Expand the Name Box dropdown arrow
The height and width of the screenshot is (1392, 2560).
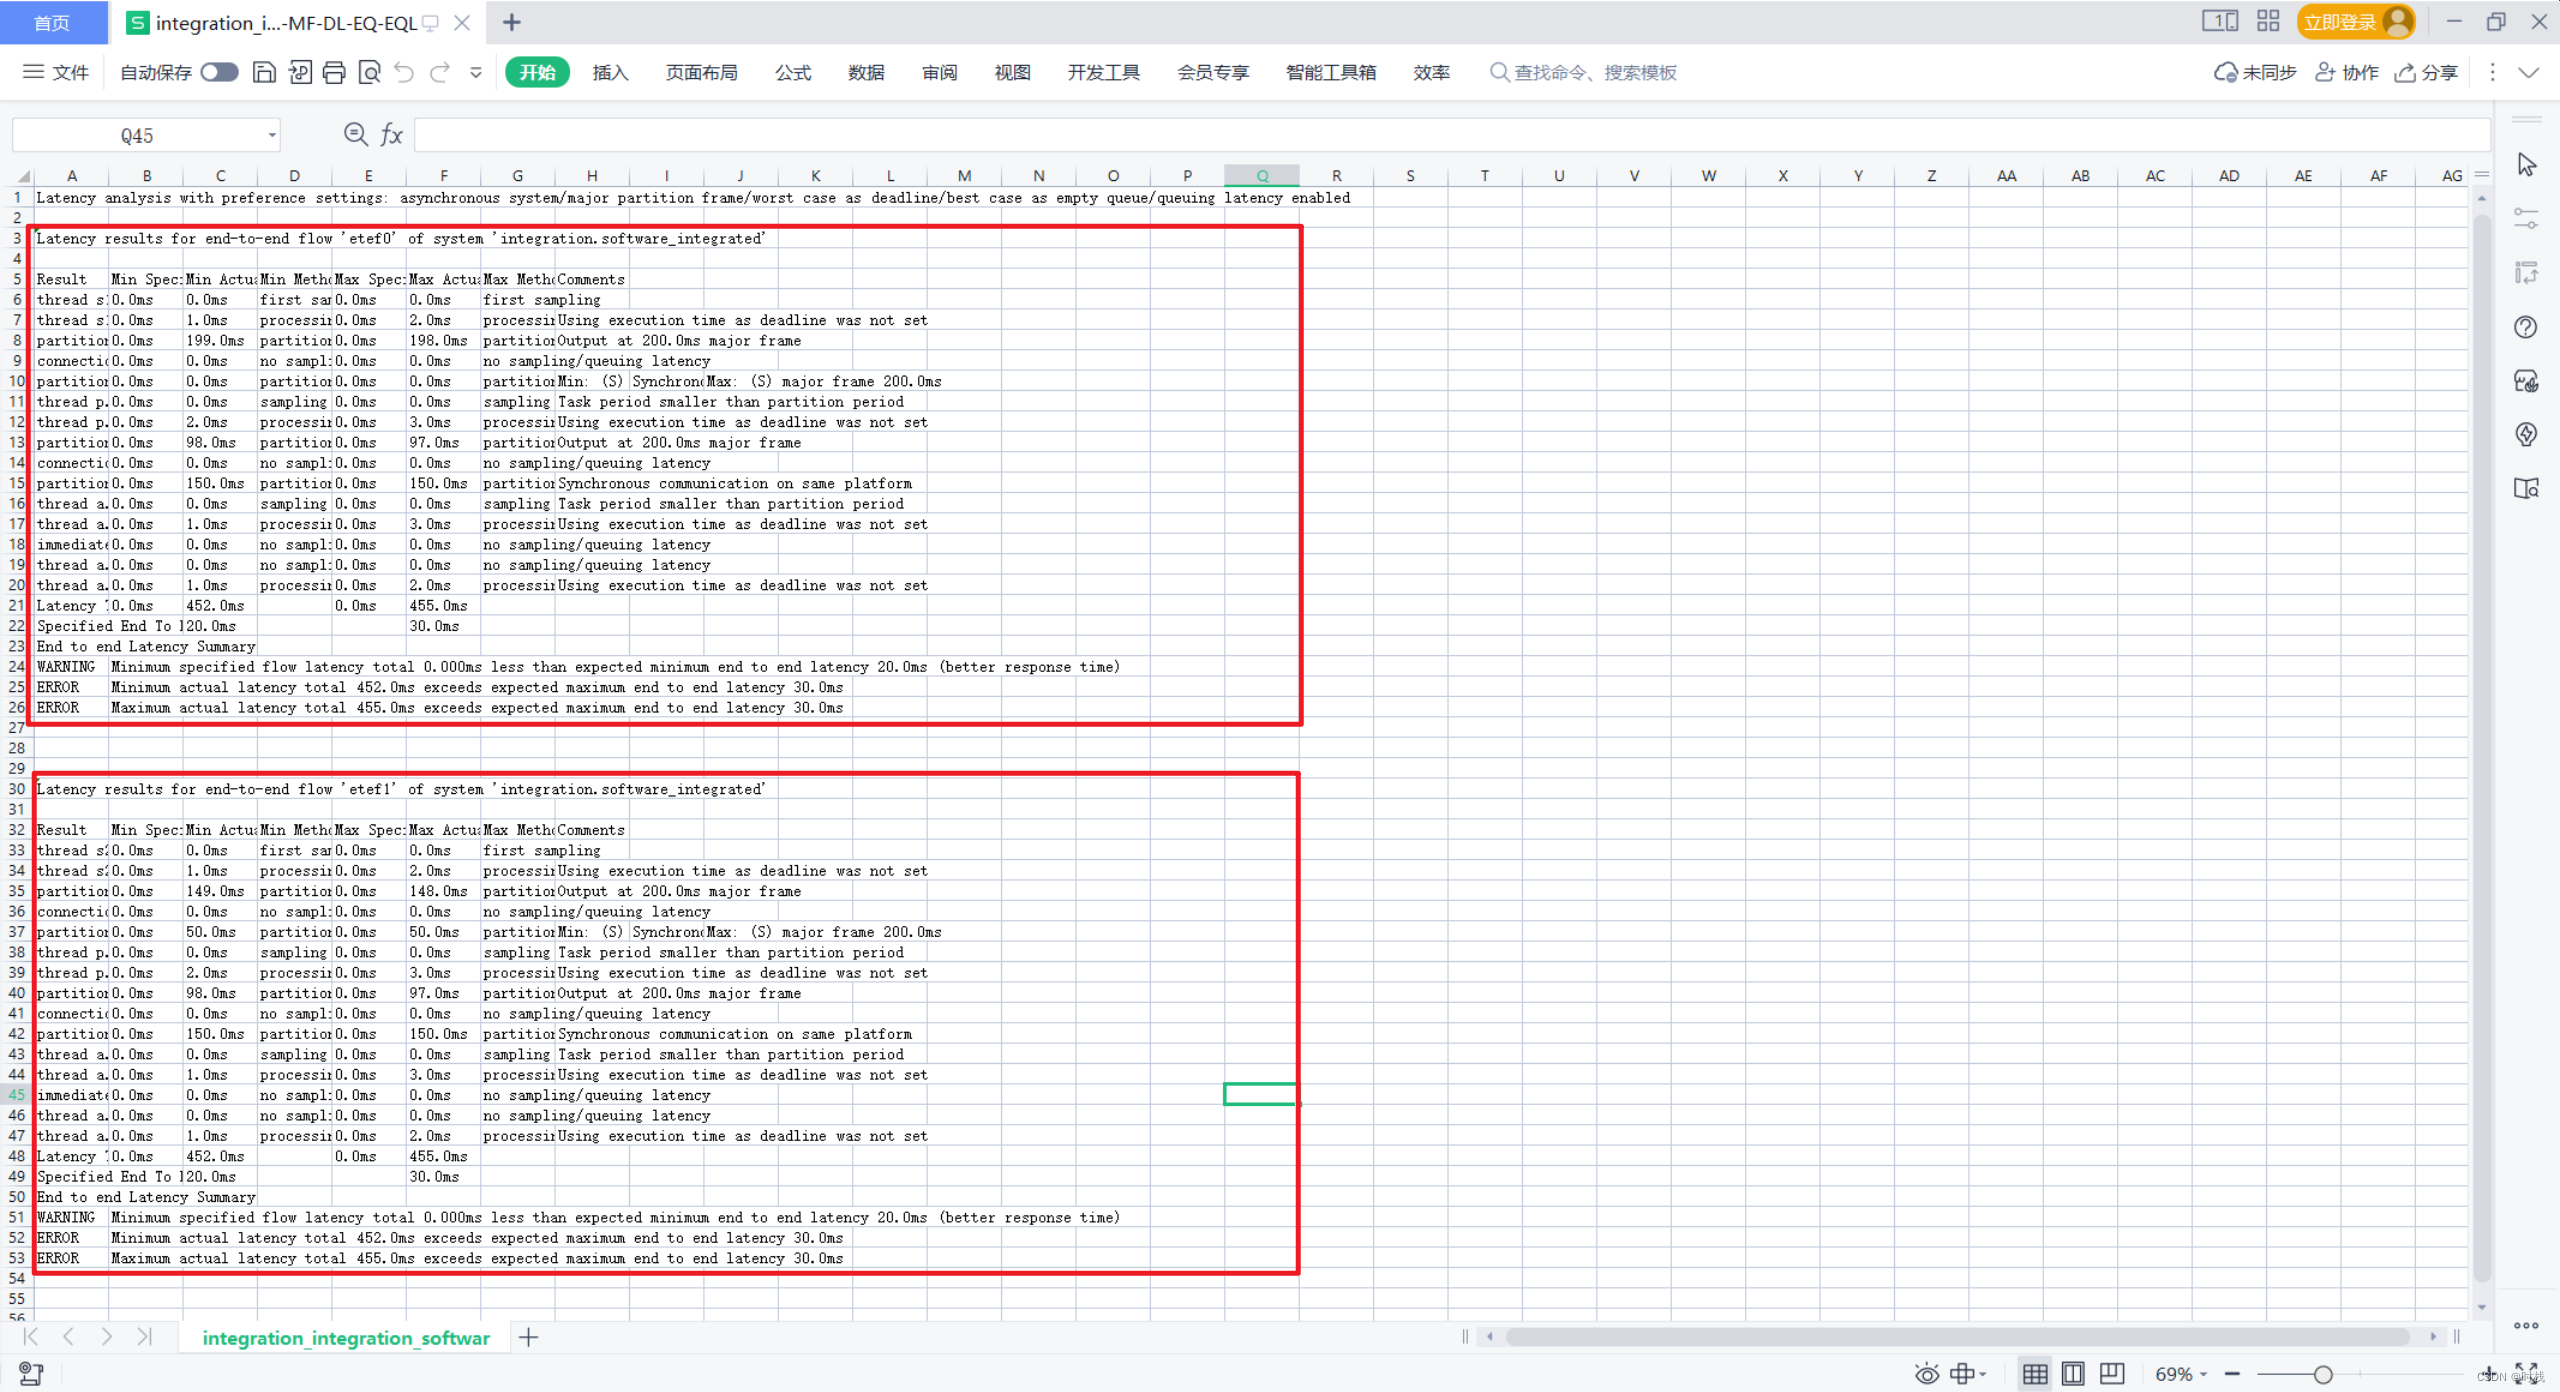271,135
